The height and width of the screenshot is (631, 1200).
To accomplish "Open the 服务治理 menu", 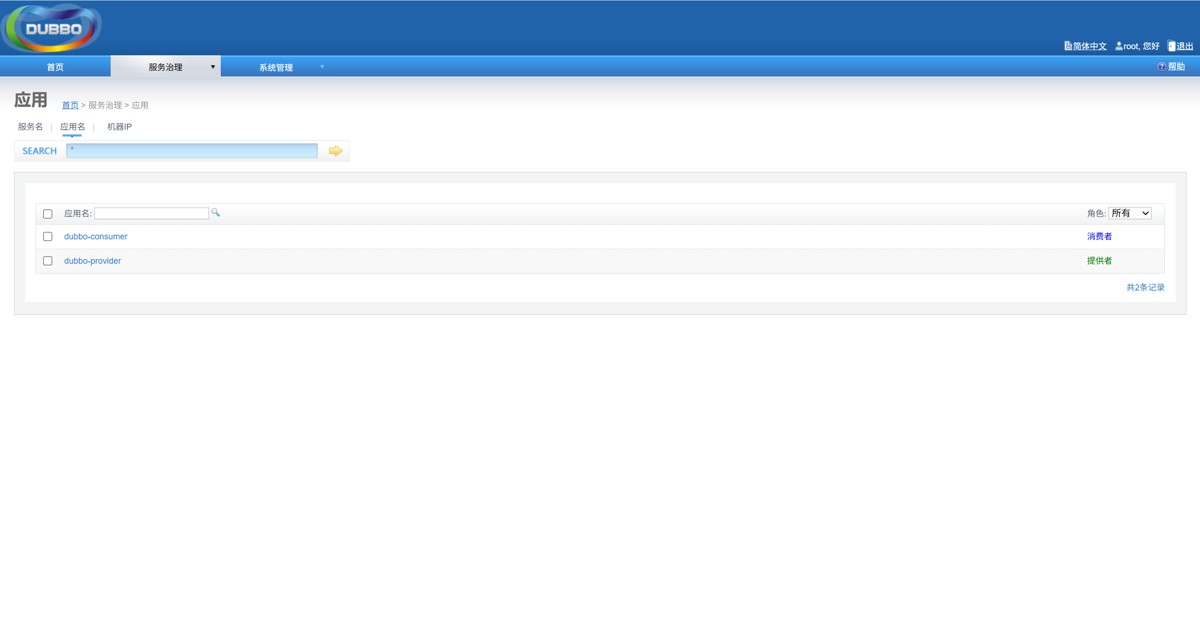I will pyautogui.click(x=166, y=67).
